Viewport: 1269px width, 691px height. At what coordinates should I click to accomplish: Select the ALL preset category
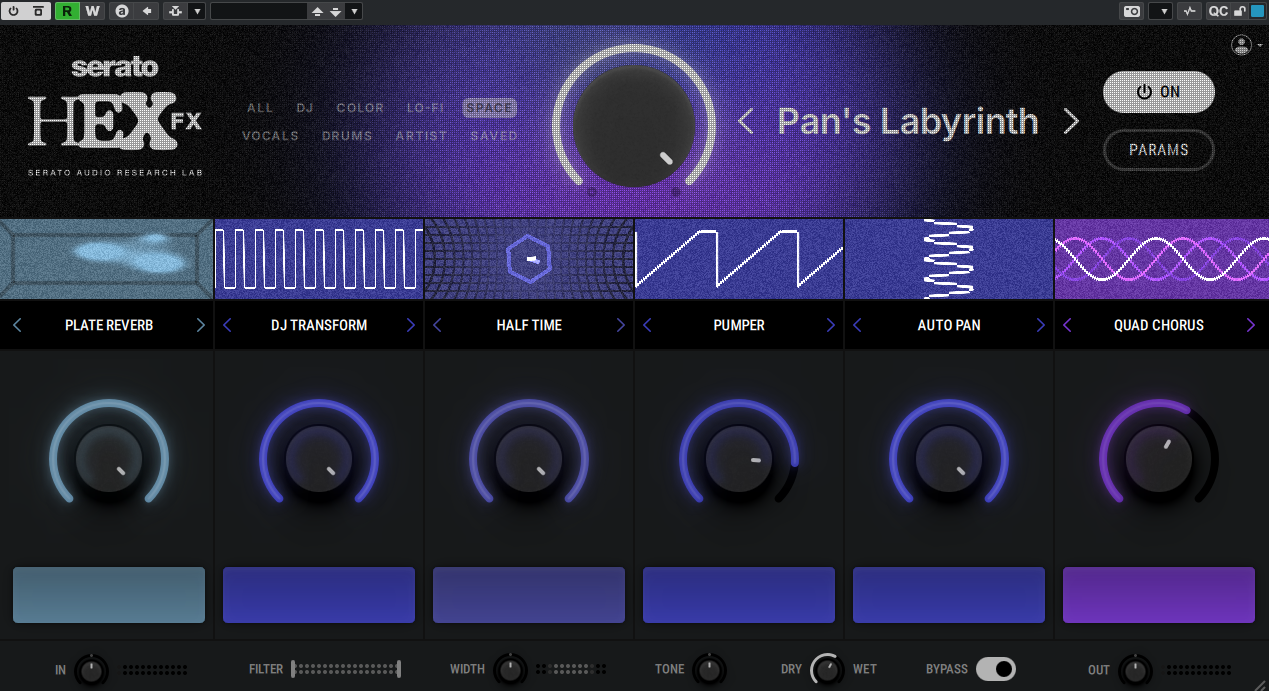[x=260, y=108]
